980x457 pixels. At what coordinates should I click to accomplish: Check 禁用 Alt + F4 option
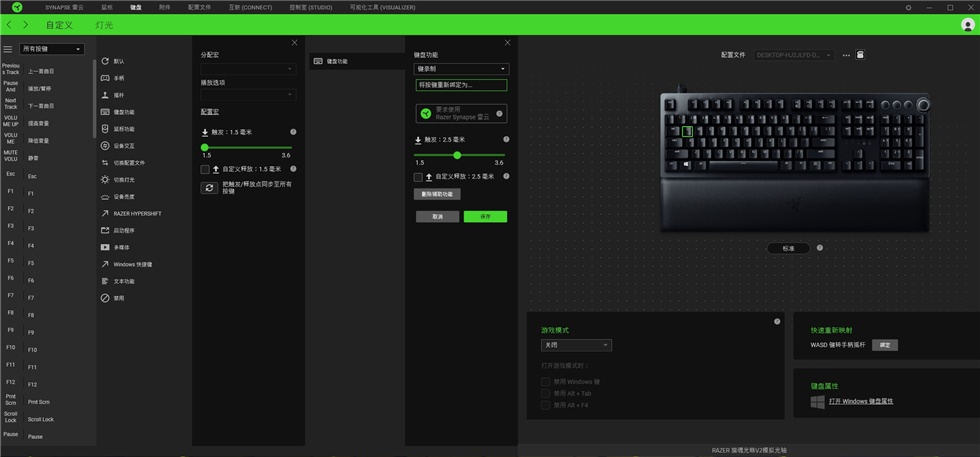[546, 405]
